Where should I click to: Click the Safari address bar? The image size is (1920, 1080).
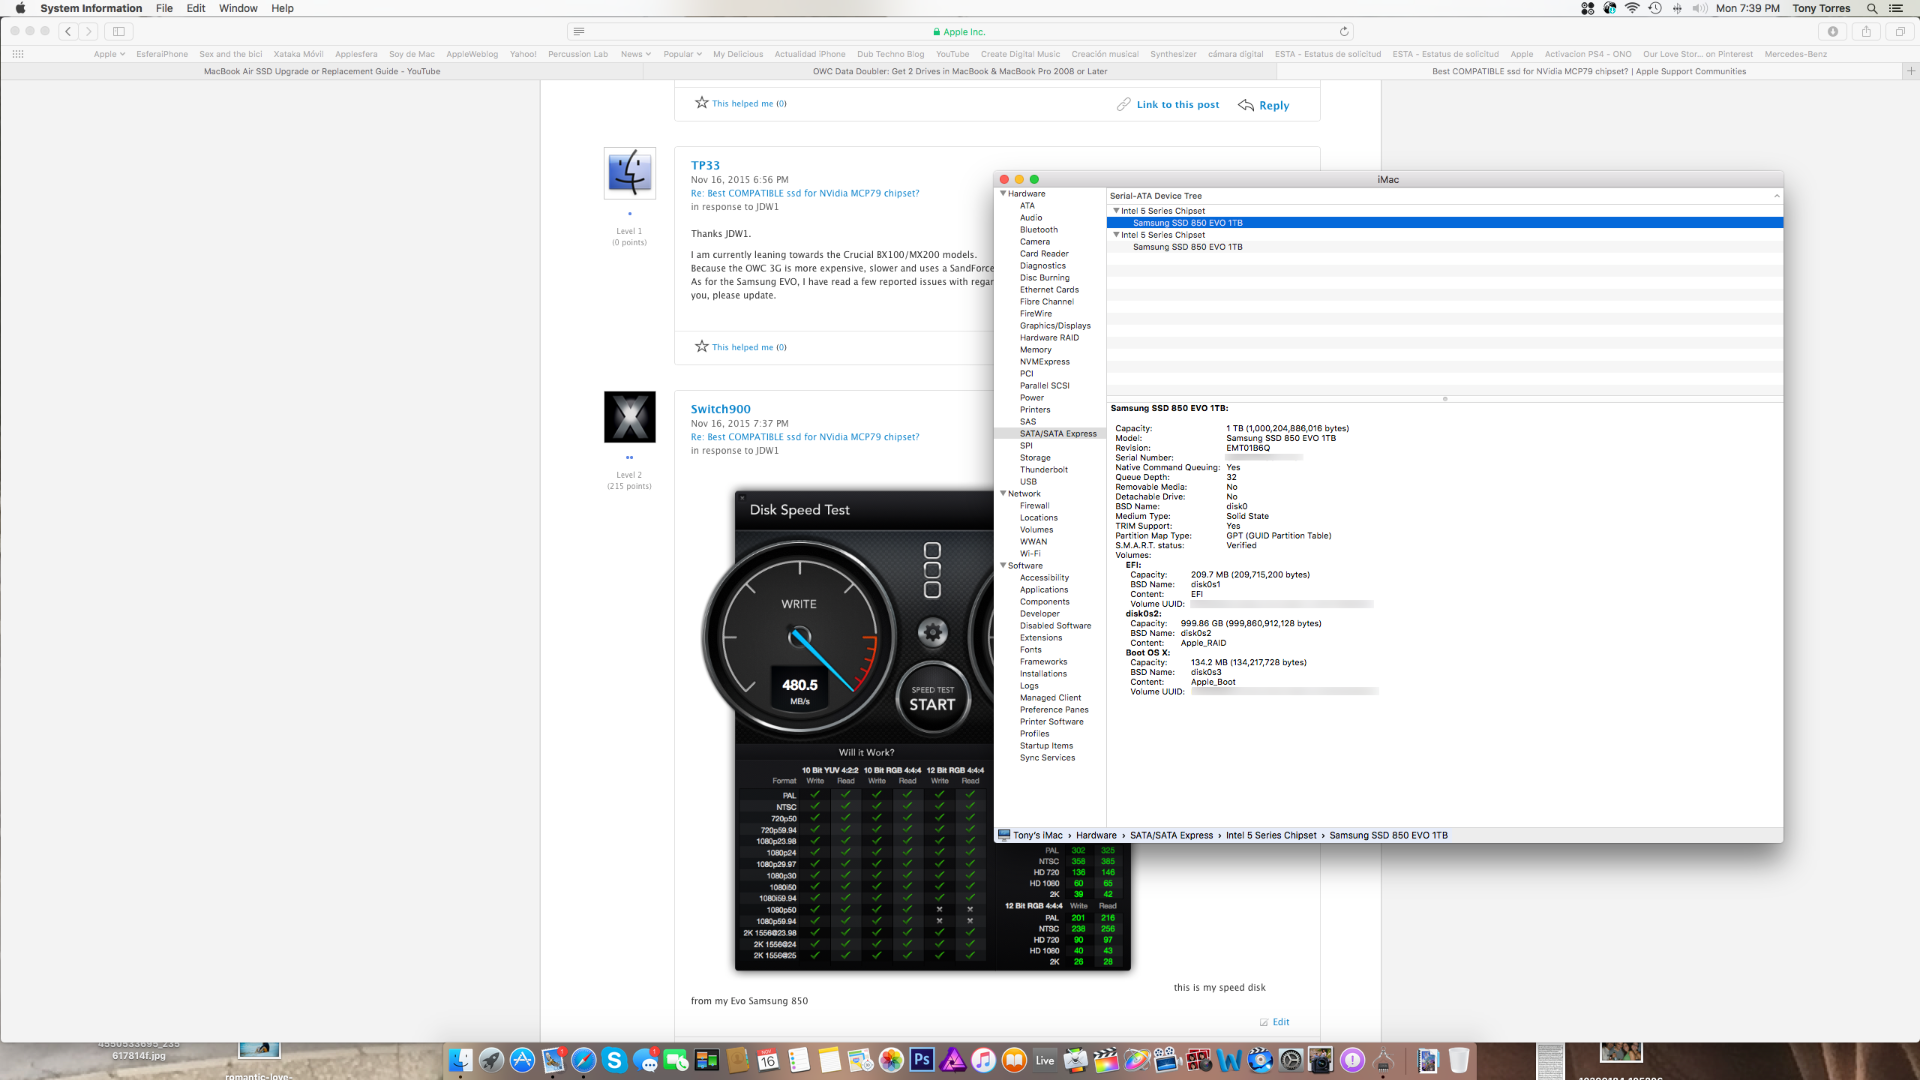pos(958,31)
